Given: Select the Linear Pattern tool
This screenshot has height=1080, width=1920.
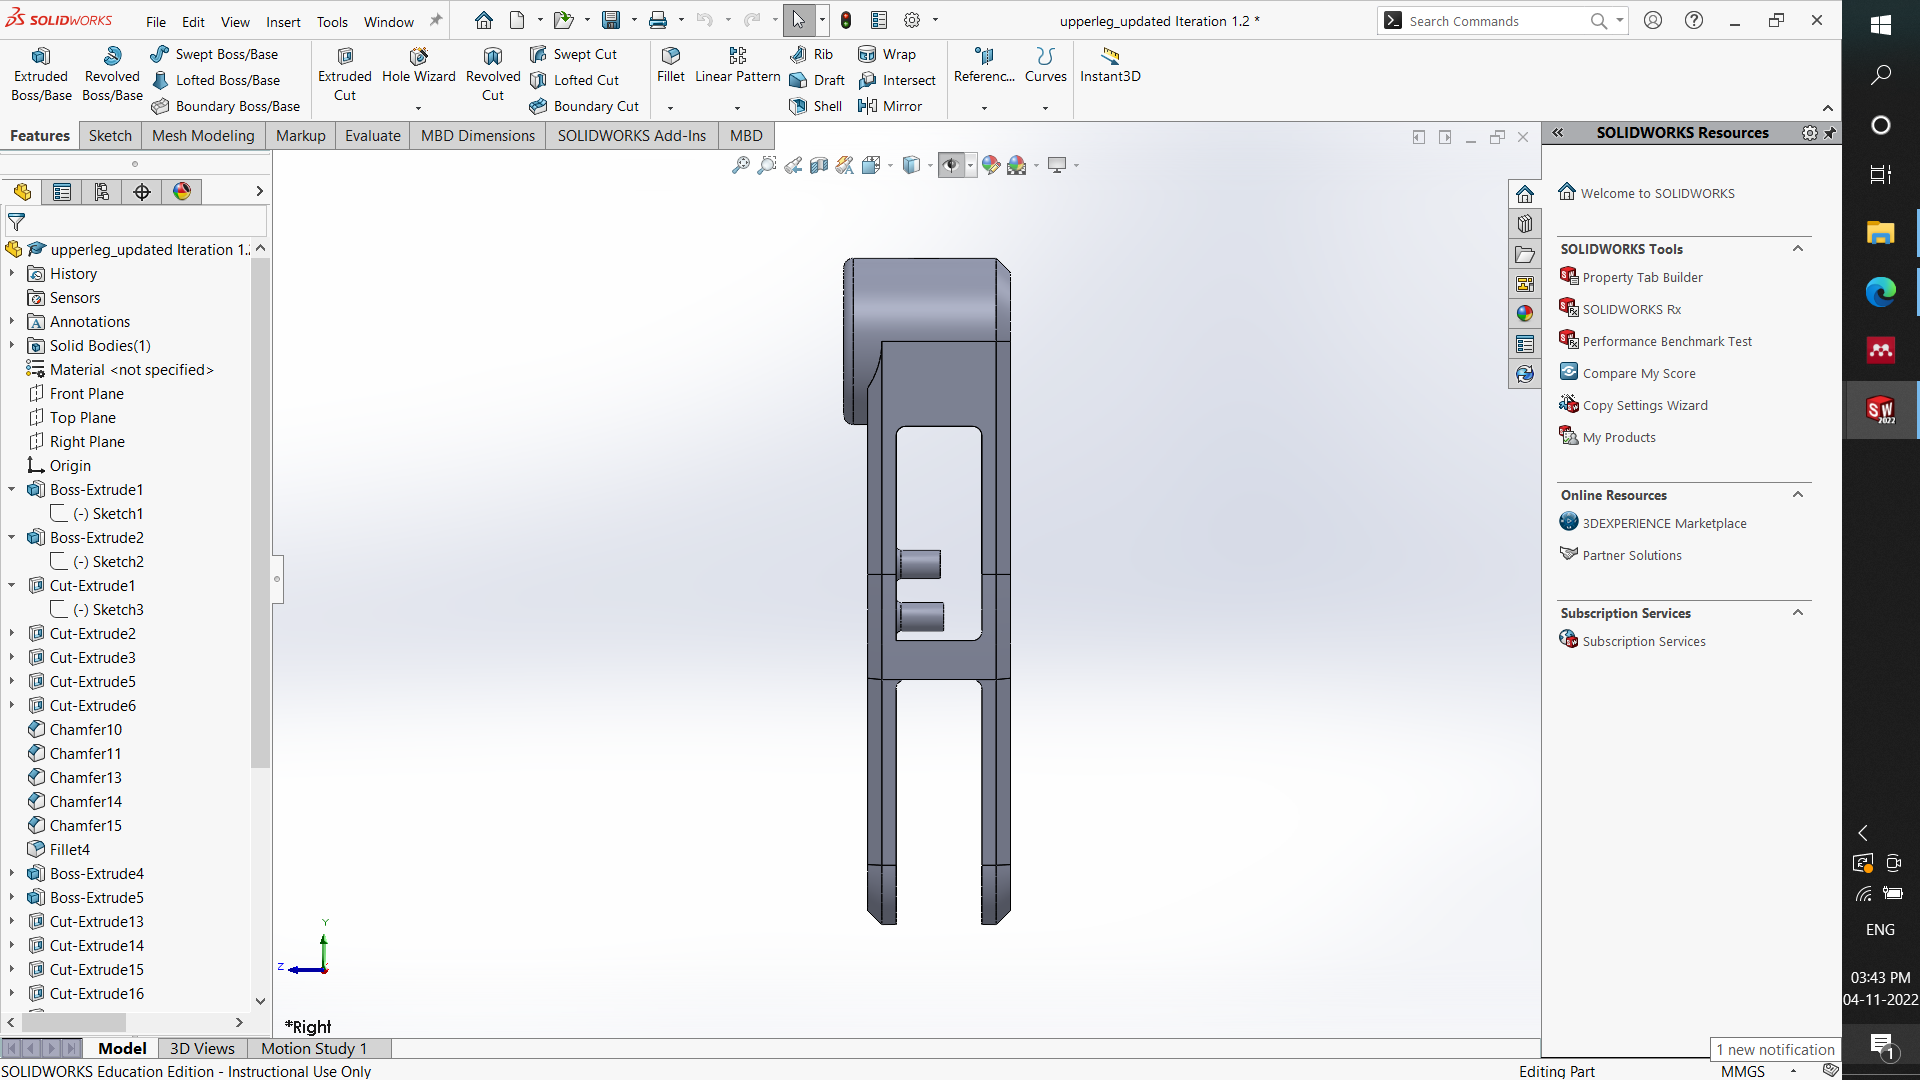Looking at the screenshot, I should pos(737,63).
